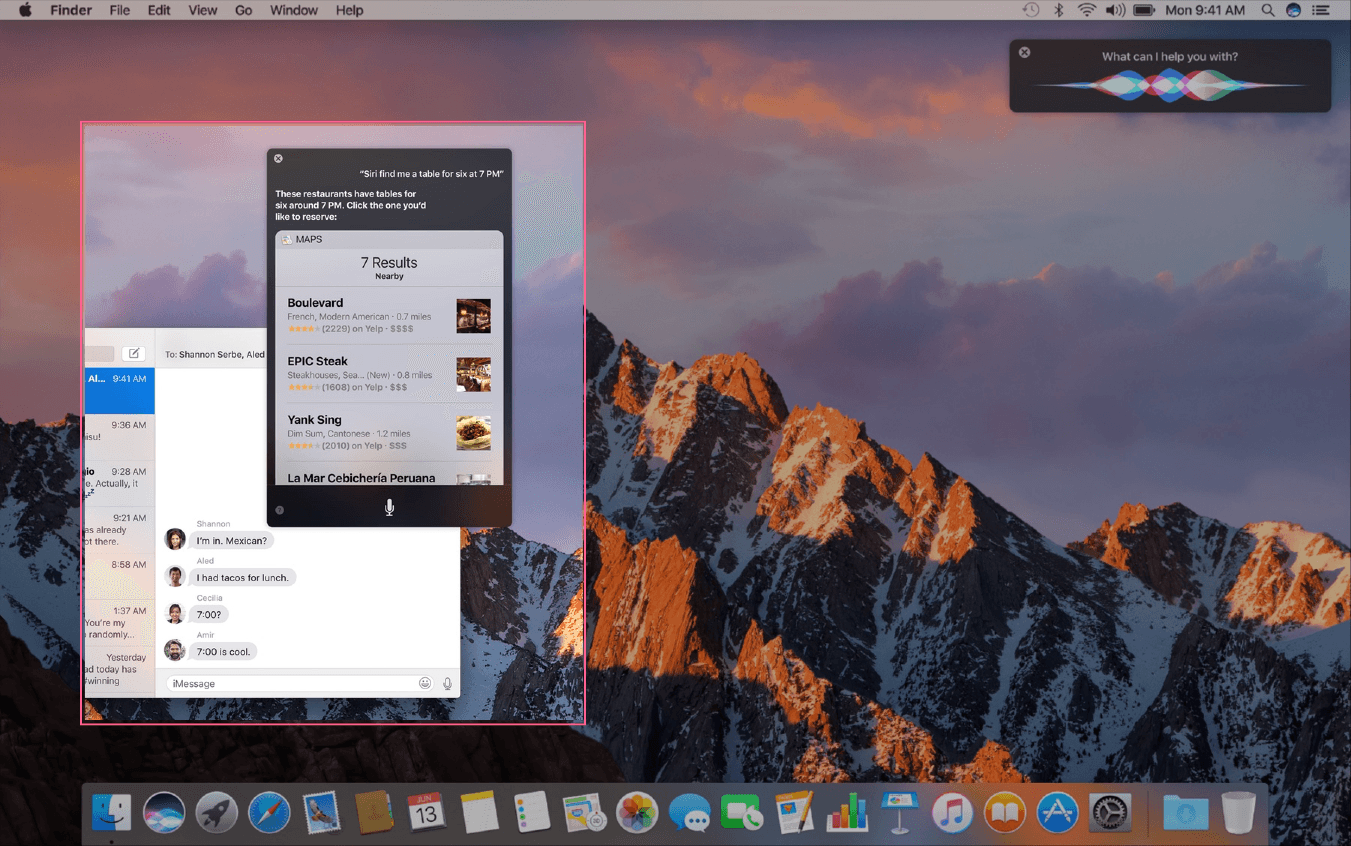Viewport: 1351px width, 846px height.
Task: Open Mail stamp icon in dock
Action: pos(321,812)
